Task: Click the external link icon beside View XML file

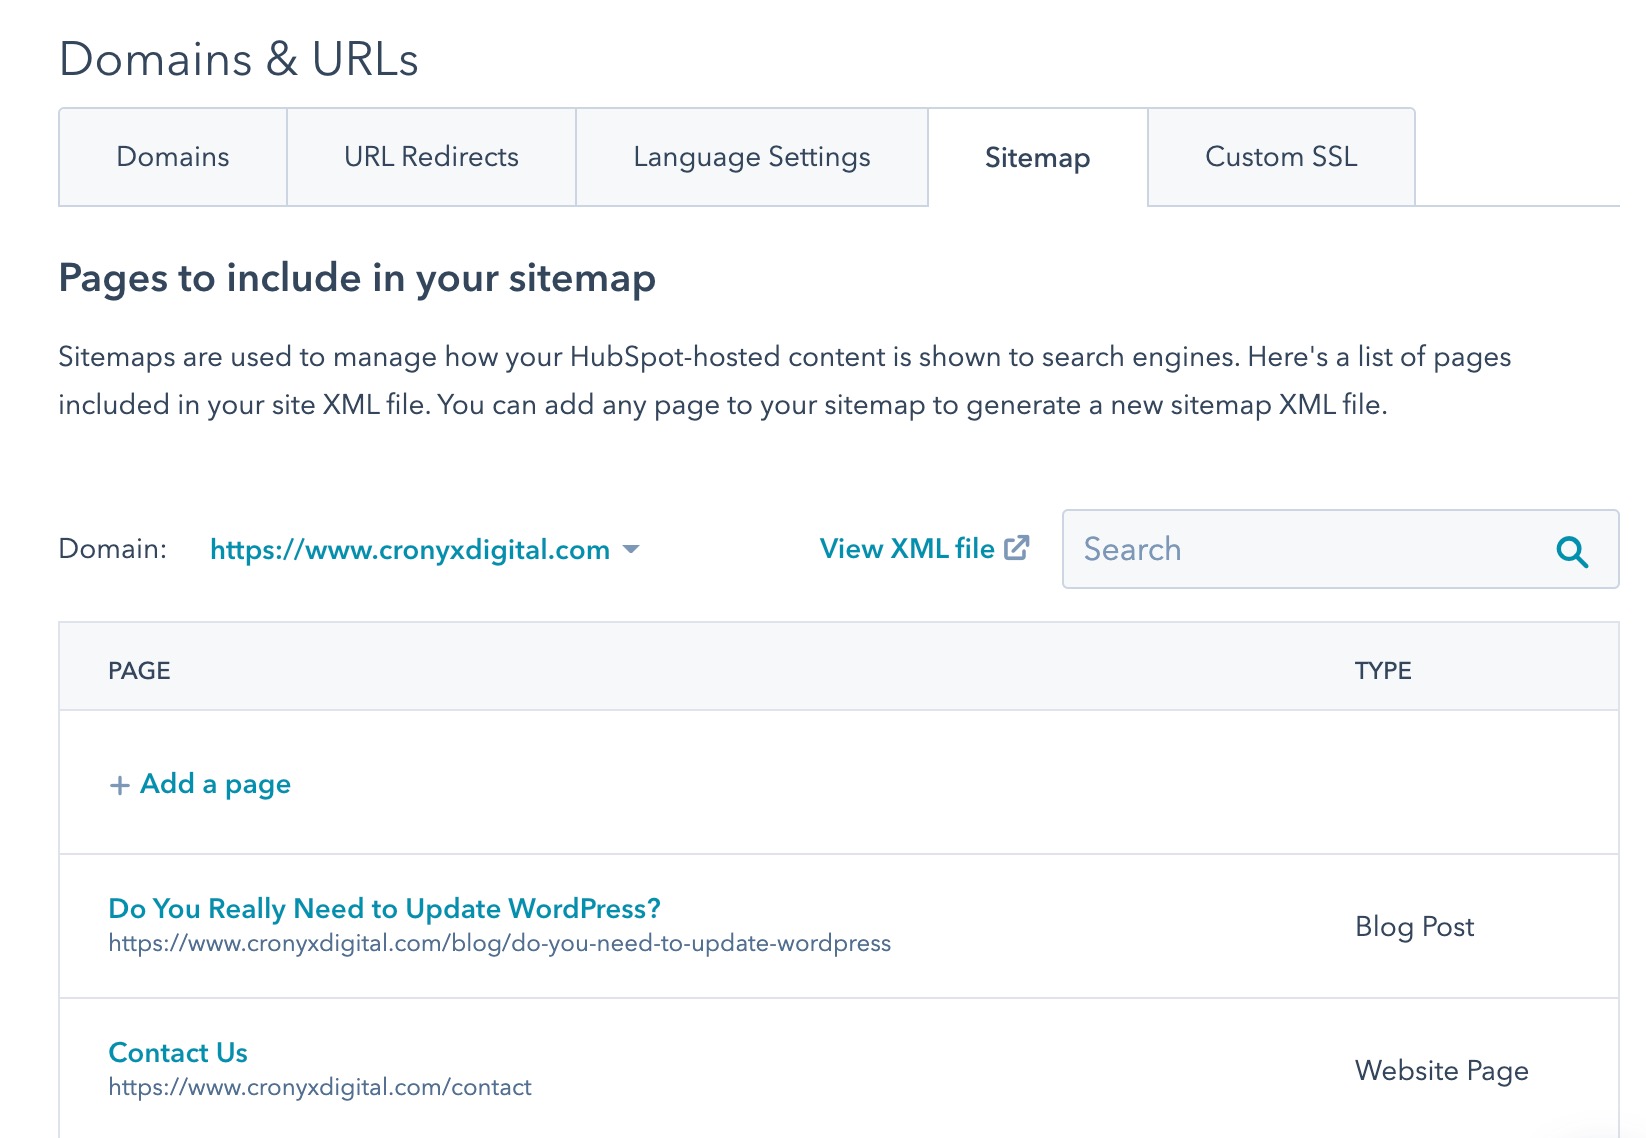Action: pos(1016,548)
